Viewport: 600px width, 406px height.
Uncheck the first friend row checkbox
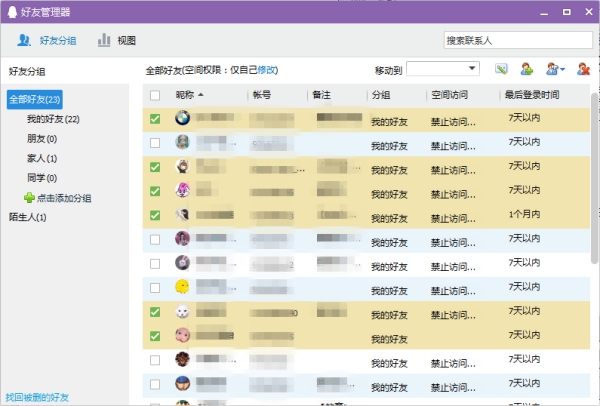click(x=155, y=119)
